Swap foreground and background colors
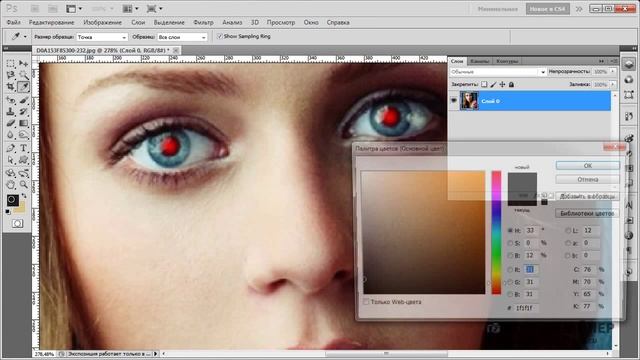Viewport: 640px width, 360px height. (23, 196)
